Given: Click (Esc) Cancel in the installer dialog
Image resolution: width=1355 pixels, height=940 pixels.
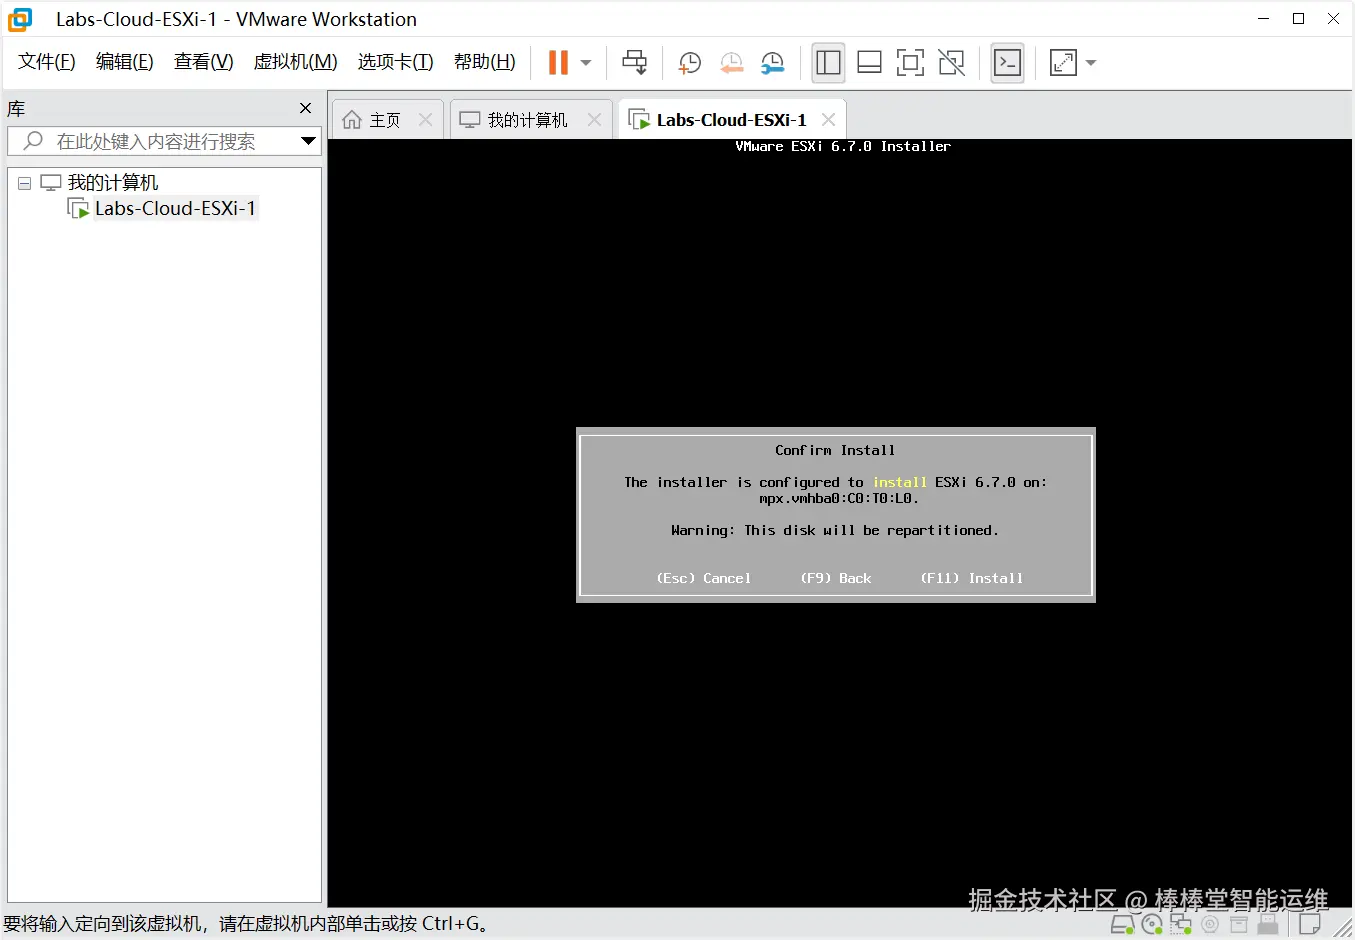Looking at the screenshot, I should [704, 578].
